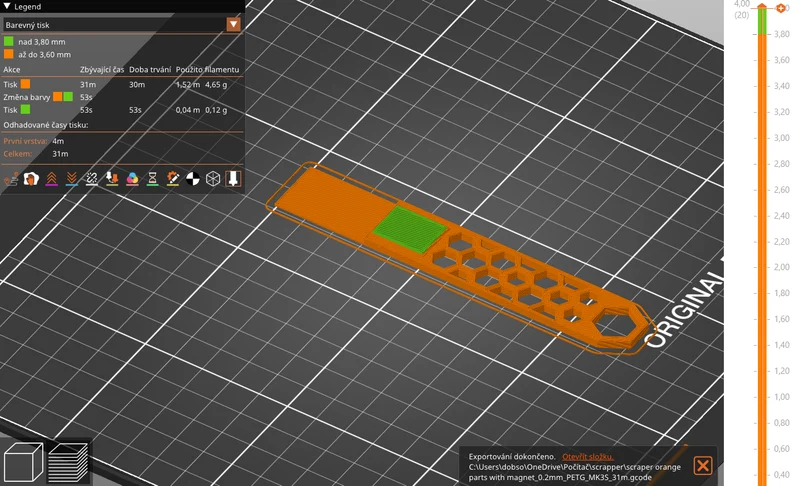This screenshot has width=800, height=486.
Task: Collapse the Legend panel triangle
Action: (7, 6)
